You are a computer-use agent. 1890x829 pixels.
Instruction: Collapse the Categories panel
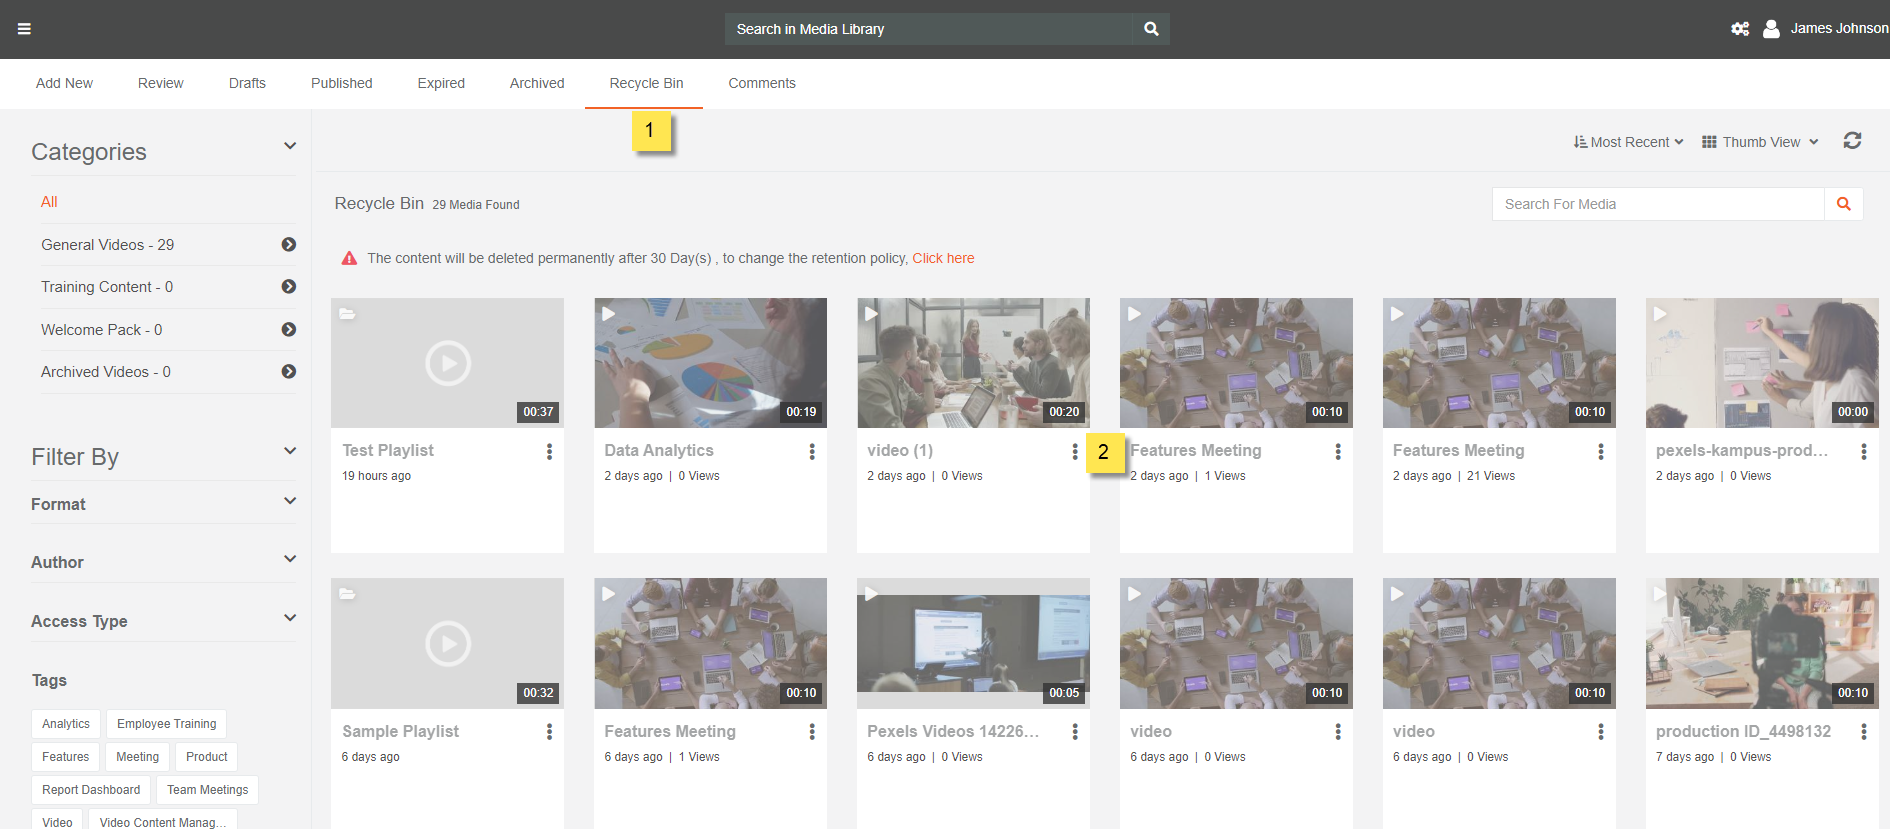pyautogui.click(x=290, y=146)
